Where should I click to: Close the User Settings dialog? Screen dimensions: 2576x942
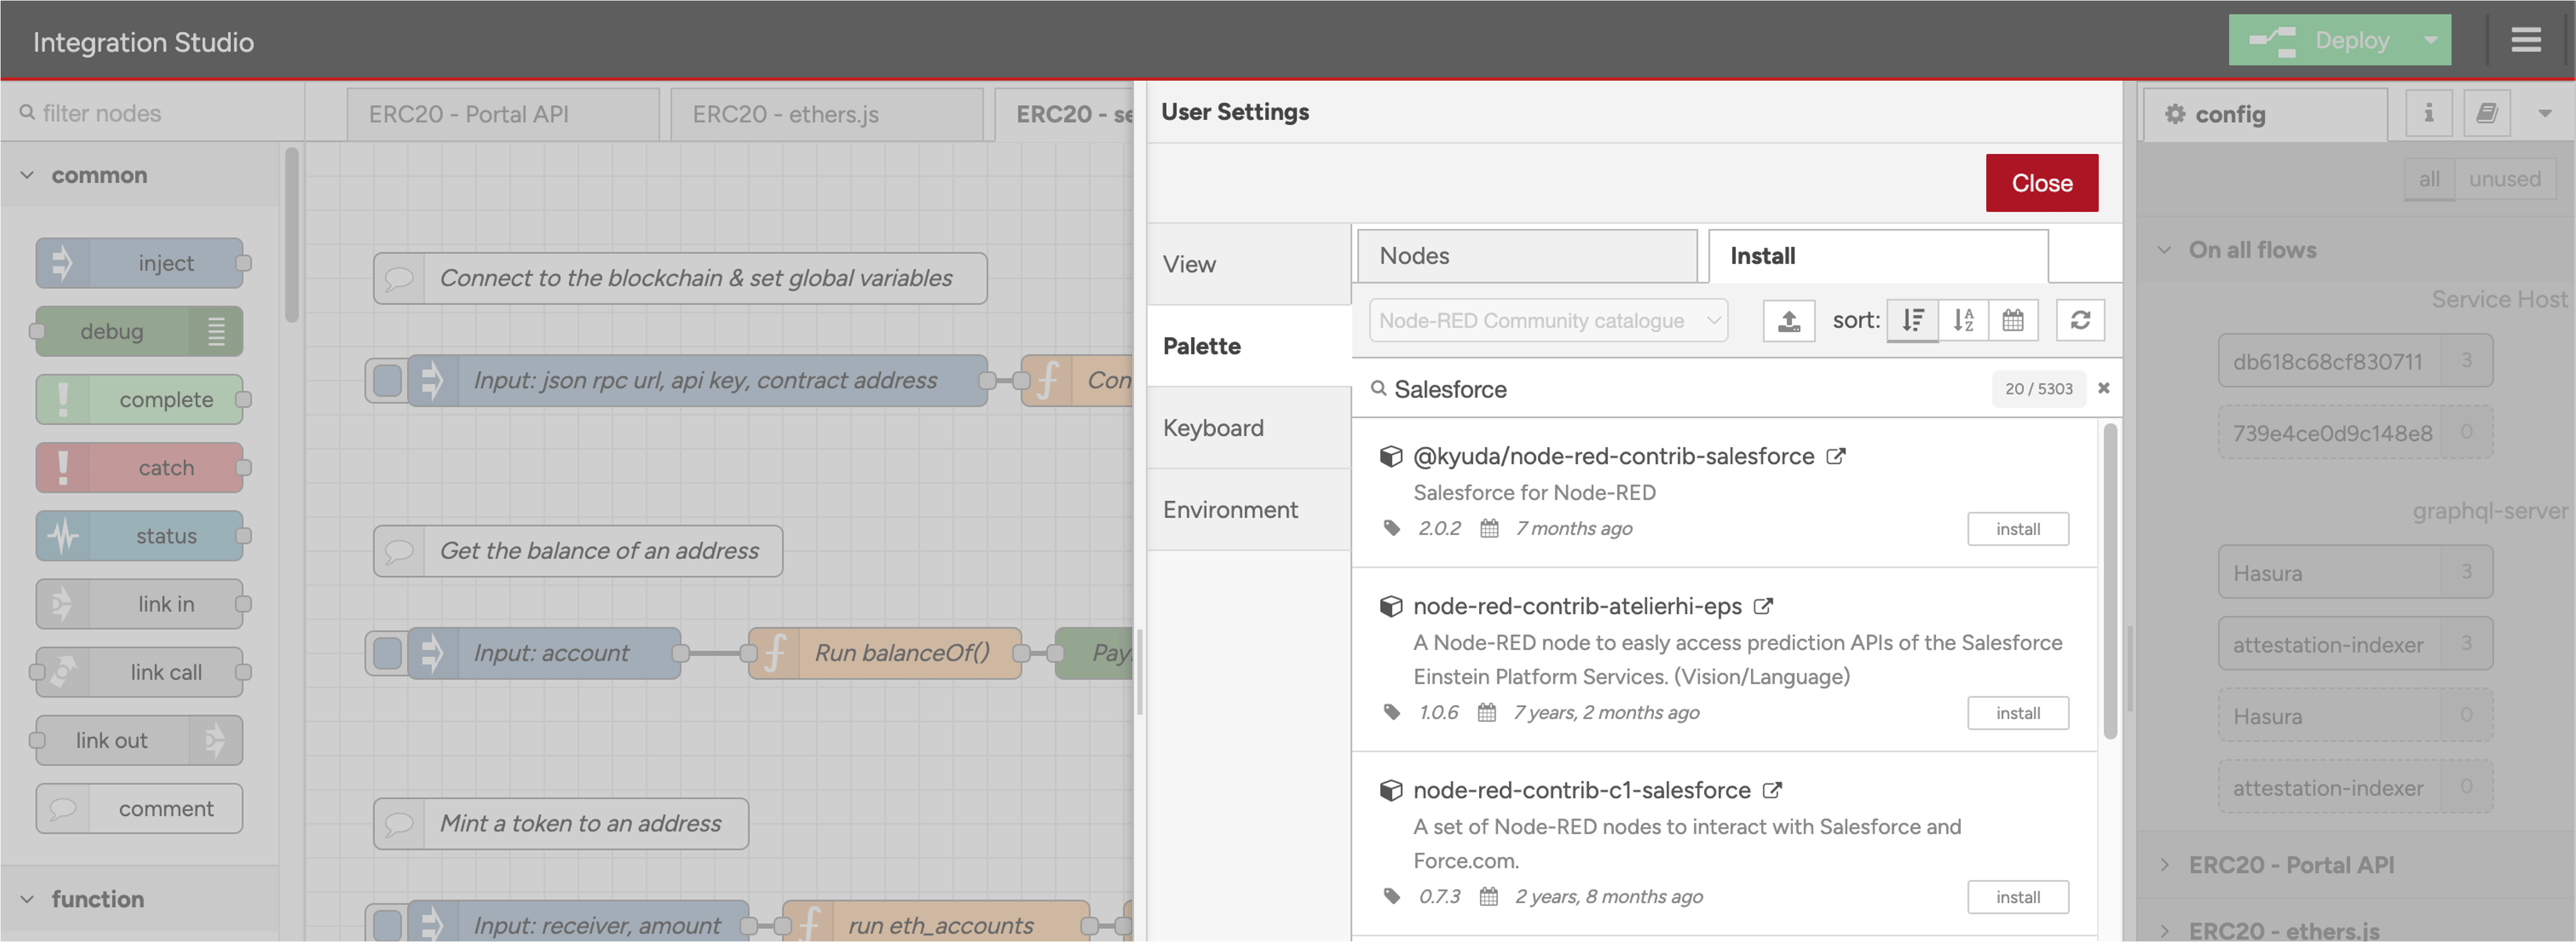2042,182
